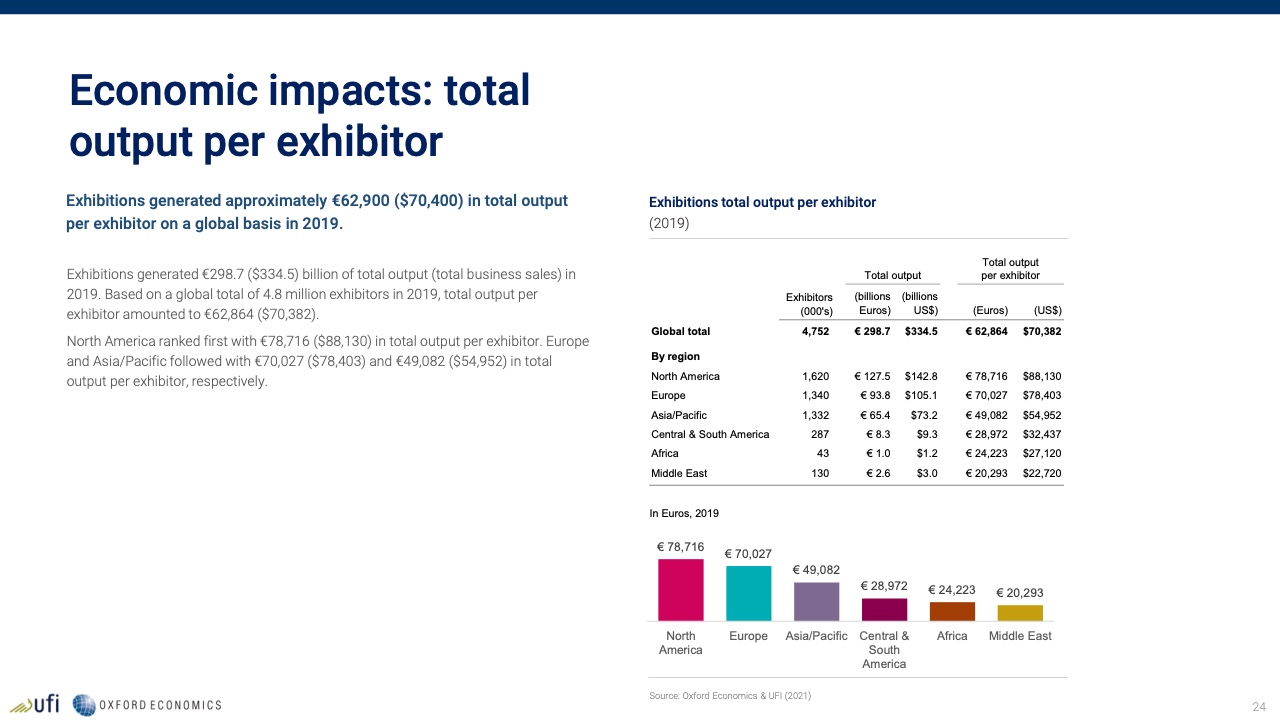Click the source note Oxford Economics & UFI
1280x720 pixels.
[730, 695]
